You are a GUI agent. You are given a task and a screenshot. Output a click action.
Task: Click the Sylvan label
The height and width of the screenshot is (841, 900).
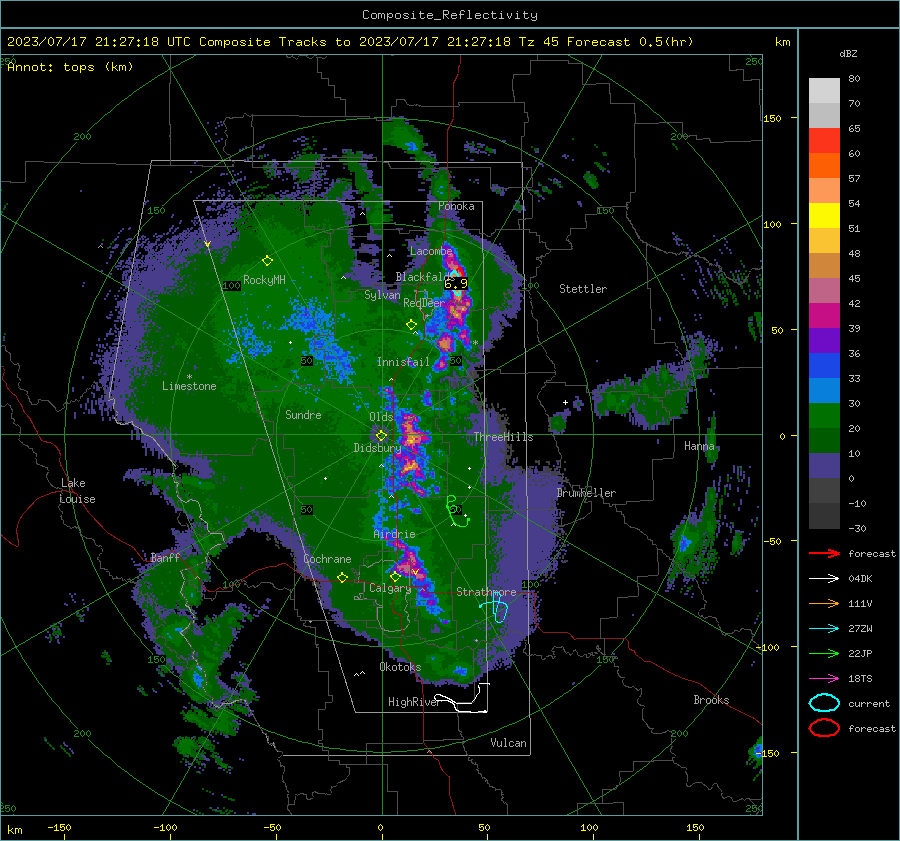[382, 295]
